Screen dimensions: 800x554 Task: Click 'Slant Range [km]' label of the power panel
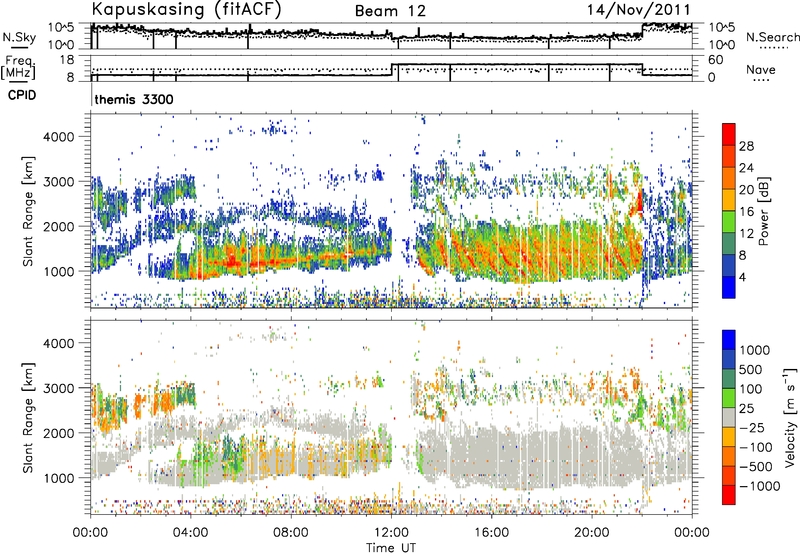pyautogui.click(x=28, y=211)
